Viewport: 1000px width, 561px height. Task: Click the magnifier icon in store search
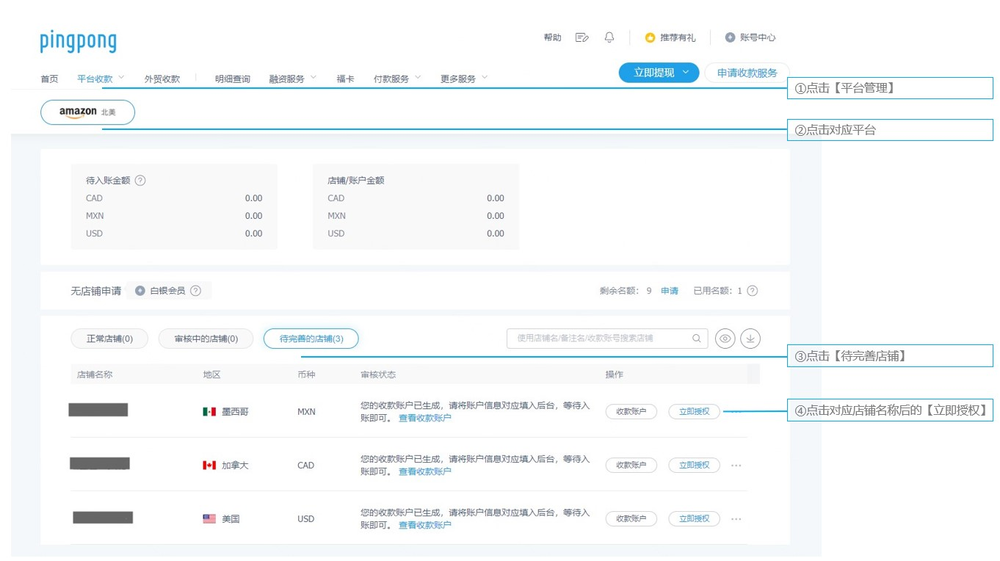click(x=696, y=339)
